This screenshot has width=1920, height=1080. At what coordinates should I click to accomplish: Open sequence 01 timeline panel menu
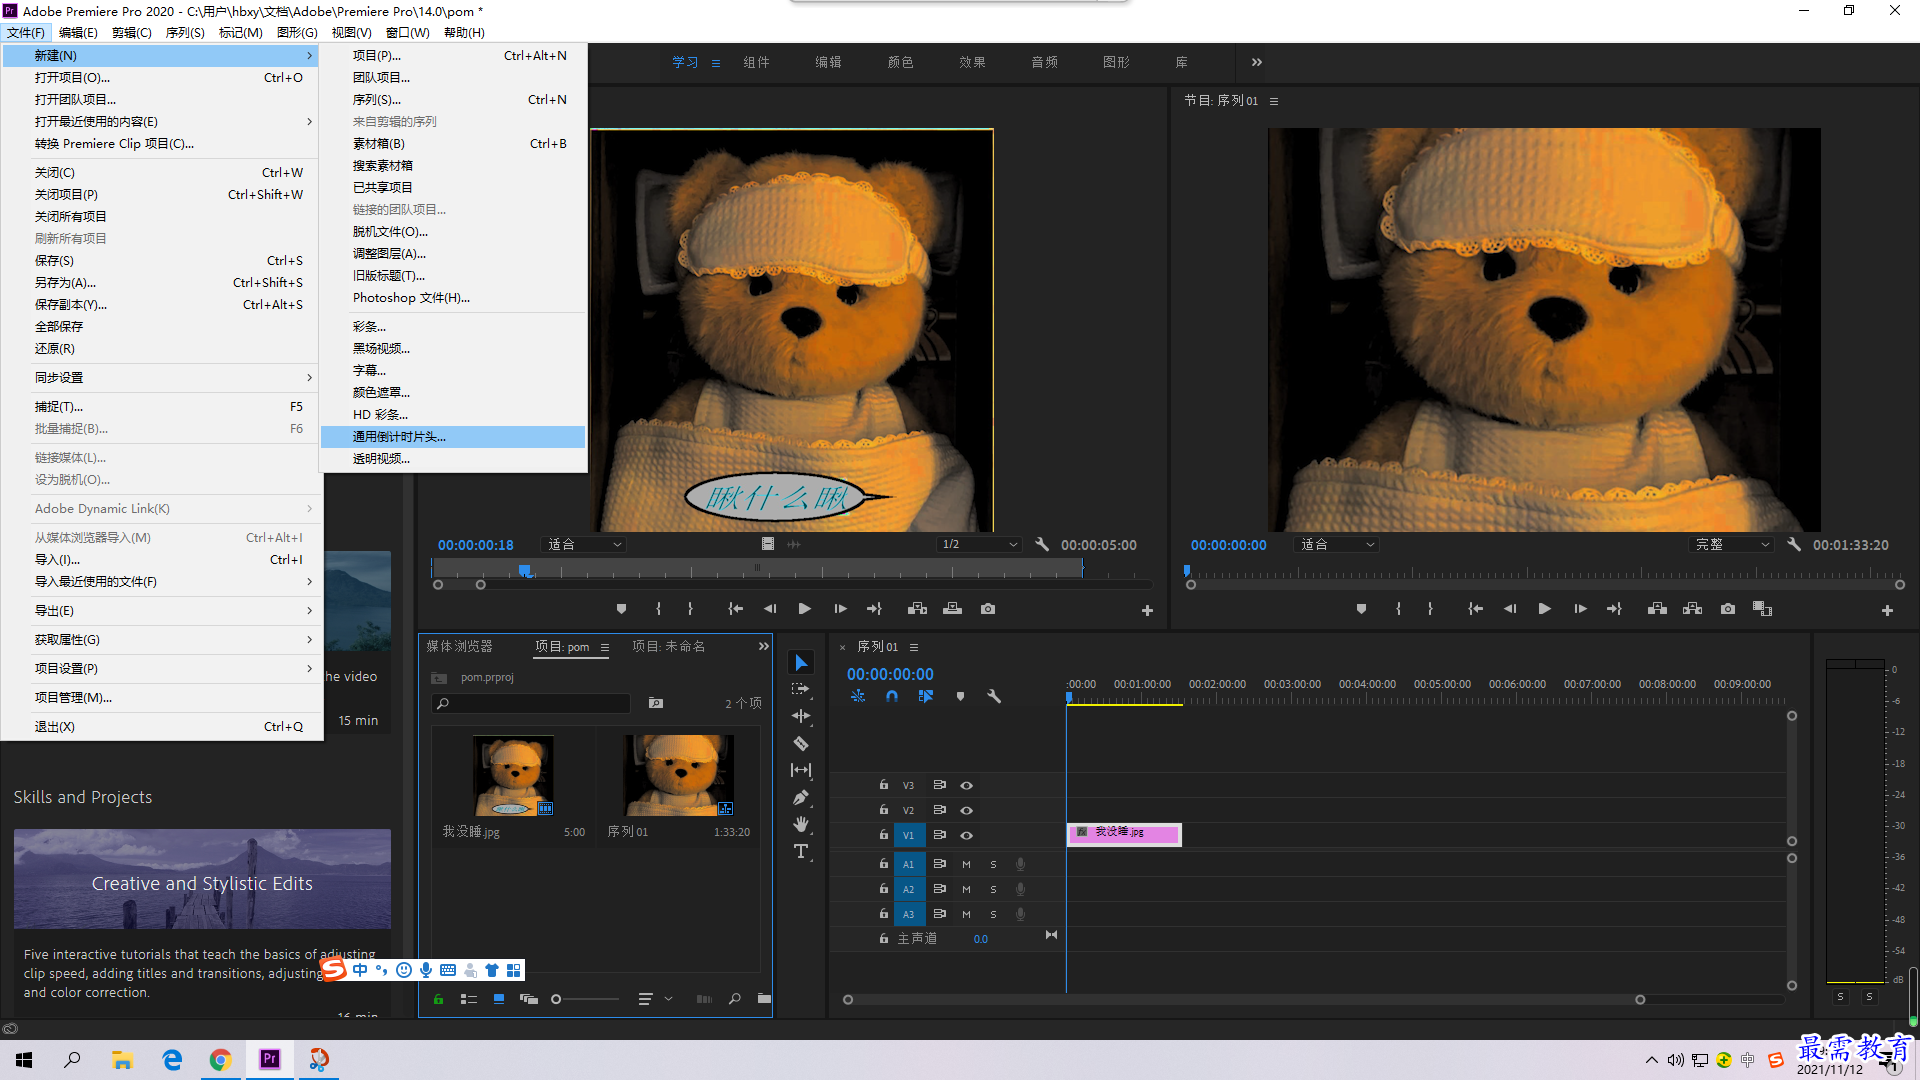[x=913, y=647]
